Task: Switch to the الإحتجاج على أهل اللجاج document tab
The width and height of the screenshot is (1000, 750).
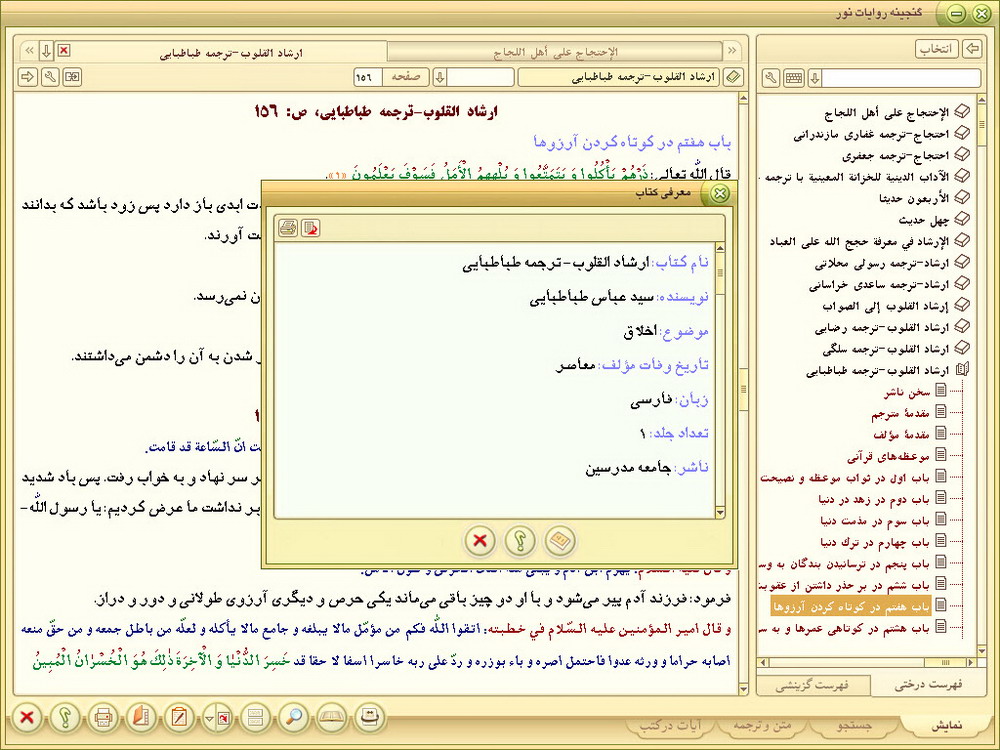Action: [555, 52]
